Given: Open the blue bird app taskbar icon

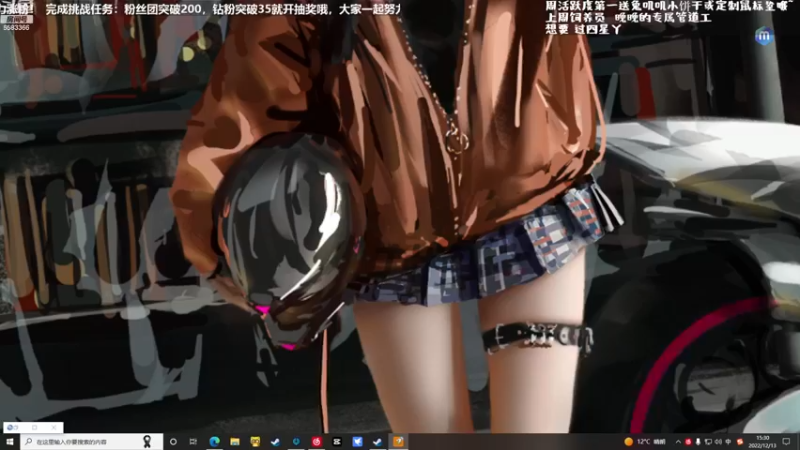Looking at the screenshot, I should click(357, 442).
